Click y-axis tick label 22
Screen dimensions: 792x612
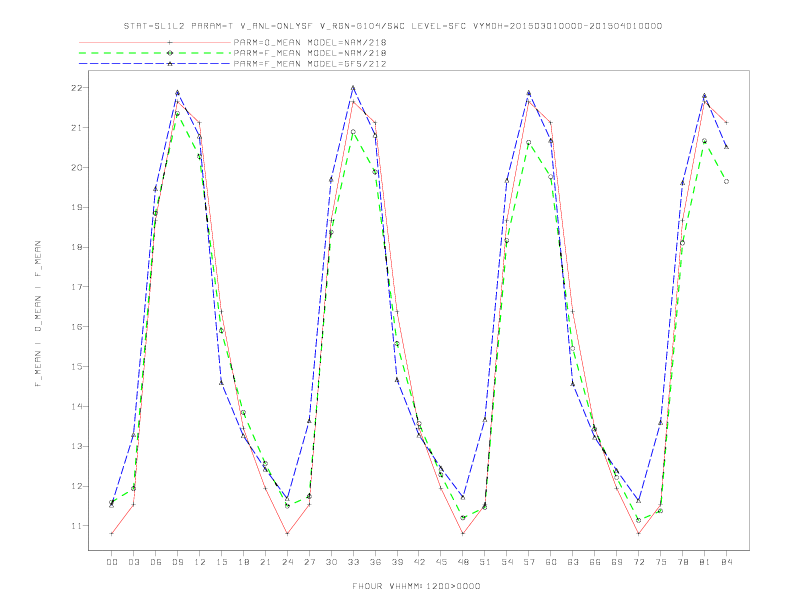[76, 88]
